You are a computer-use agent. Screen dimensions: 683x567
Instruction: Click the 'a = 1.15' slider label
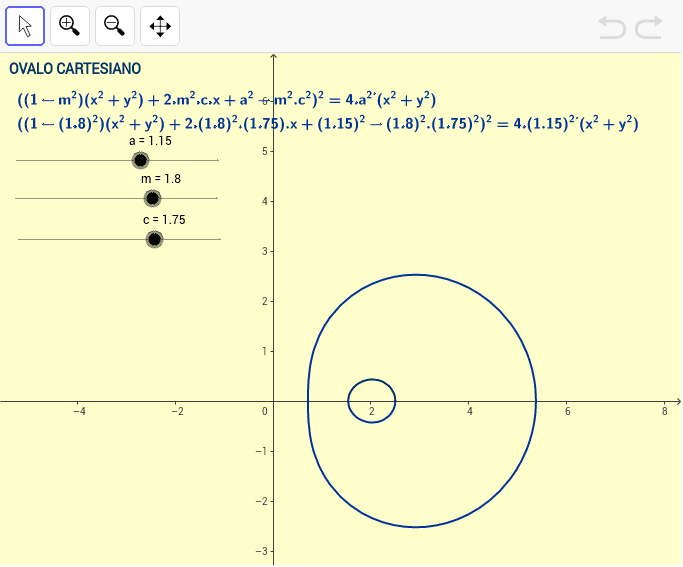click(151, 141)
